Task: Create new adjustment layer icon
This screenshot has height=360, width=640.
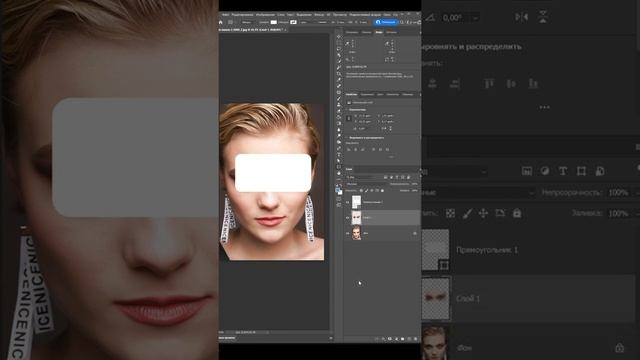Action: (396, 339)
